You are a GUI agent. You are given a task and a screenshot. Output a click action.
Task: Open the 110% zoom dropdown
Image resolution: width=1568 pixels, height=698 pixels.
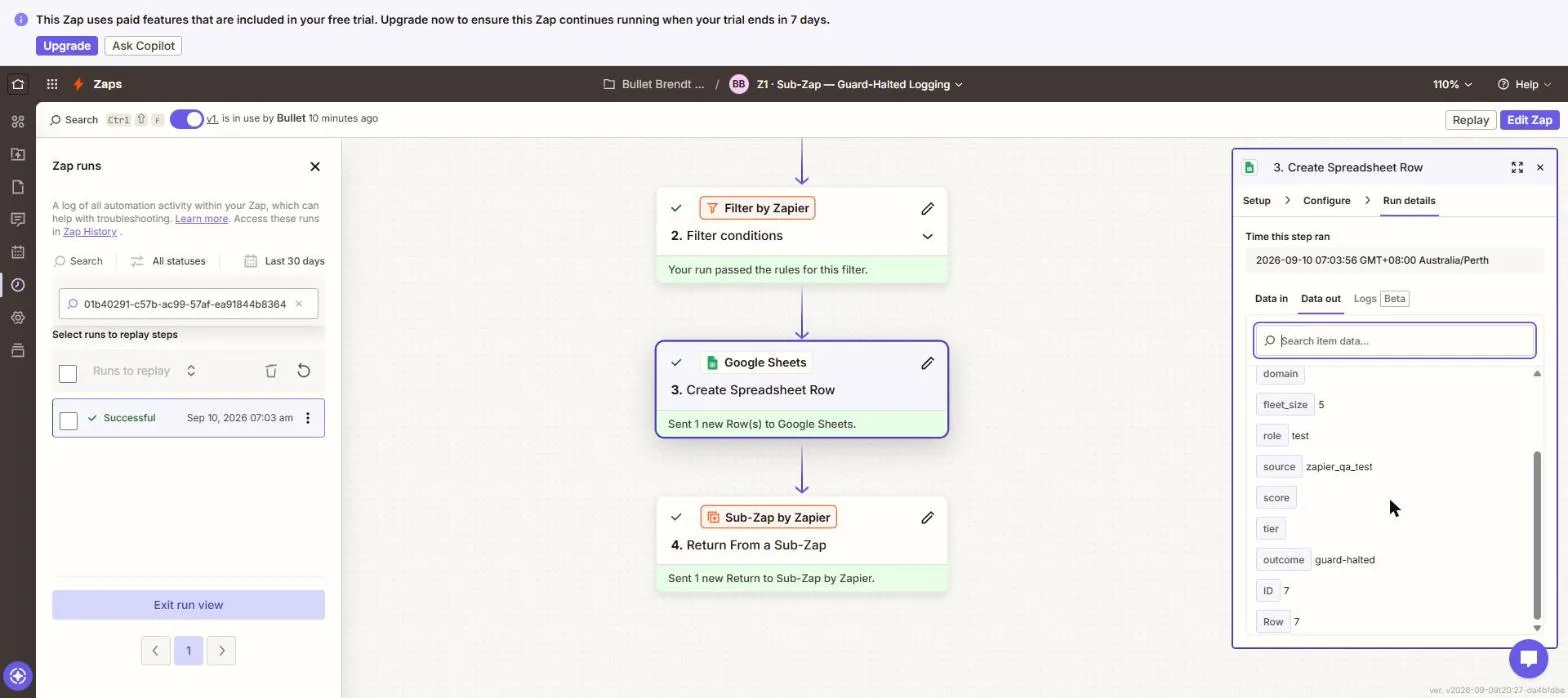click(1453, 84)
